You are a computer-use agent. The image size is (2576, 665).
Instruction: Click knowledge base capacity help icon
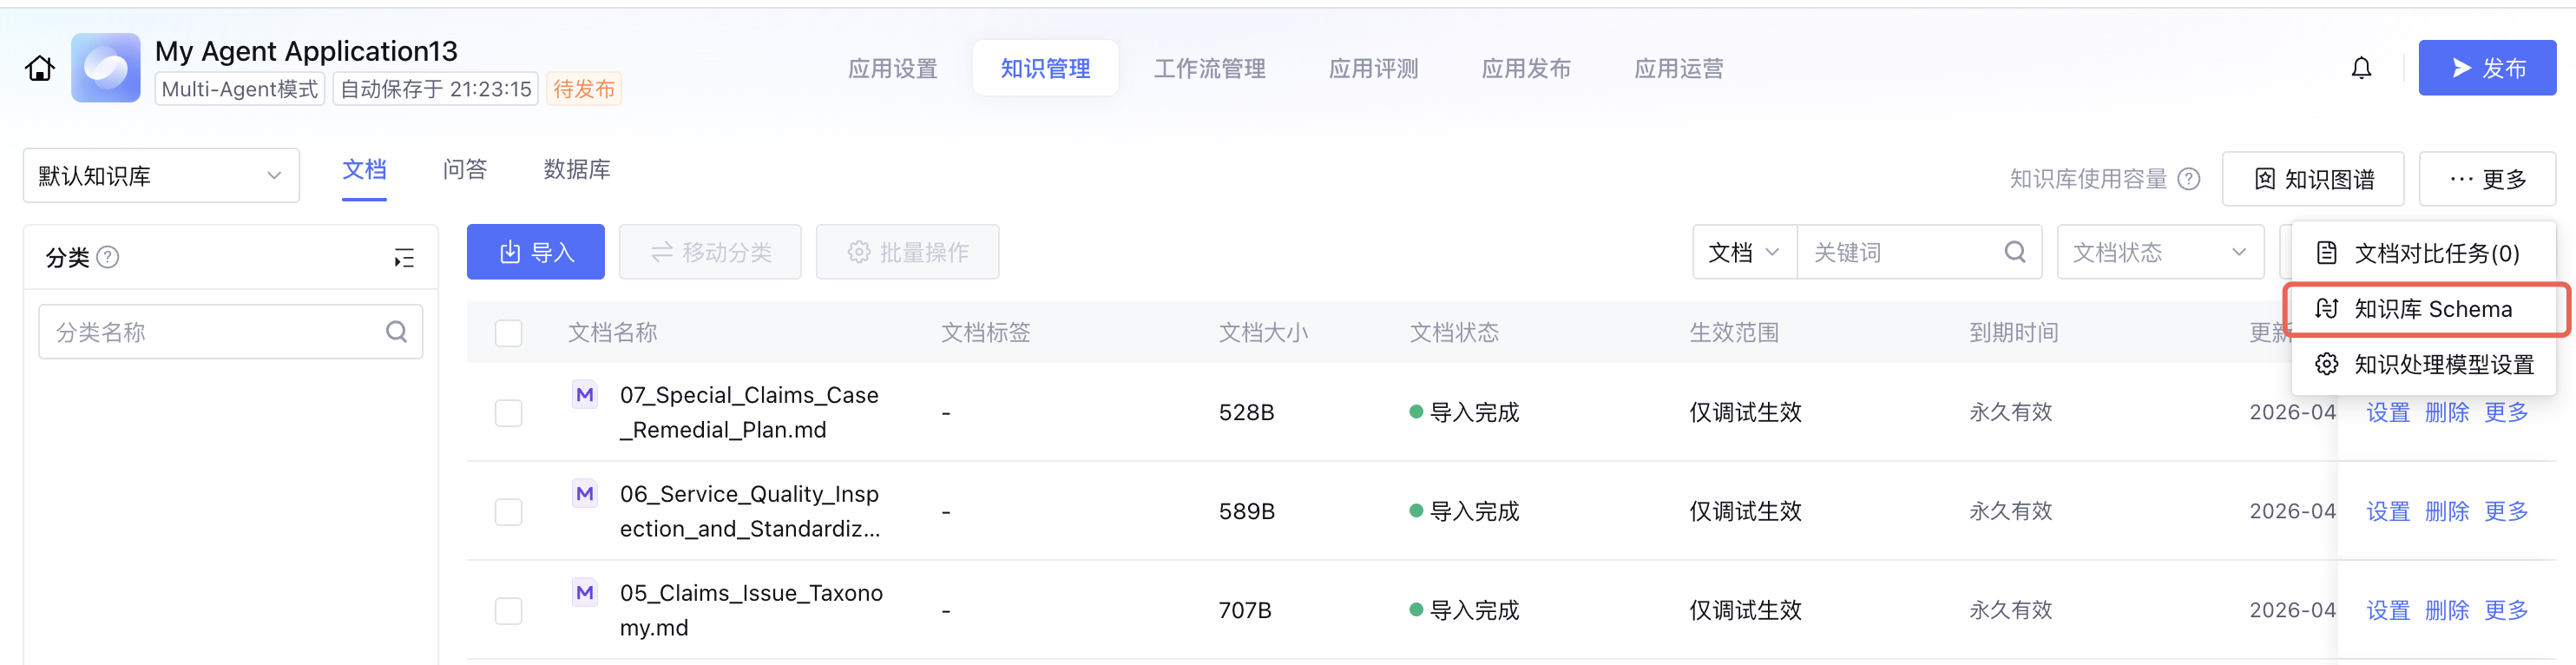click(x=2189, y=179)
